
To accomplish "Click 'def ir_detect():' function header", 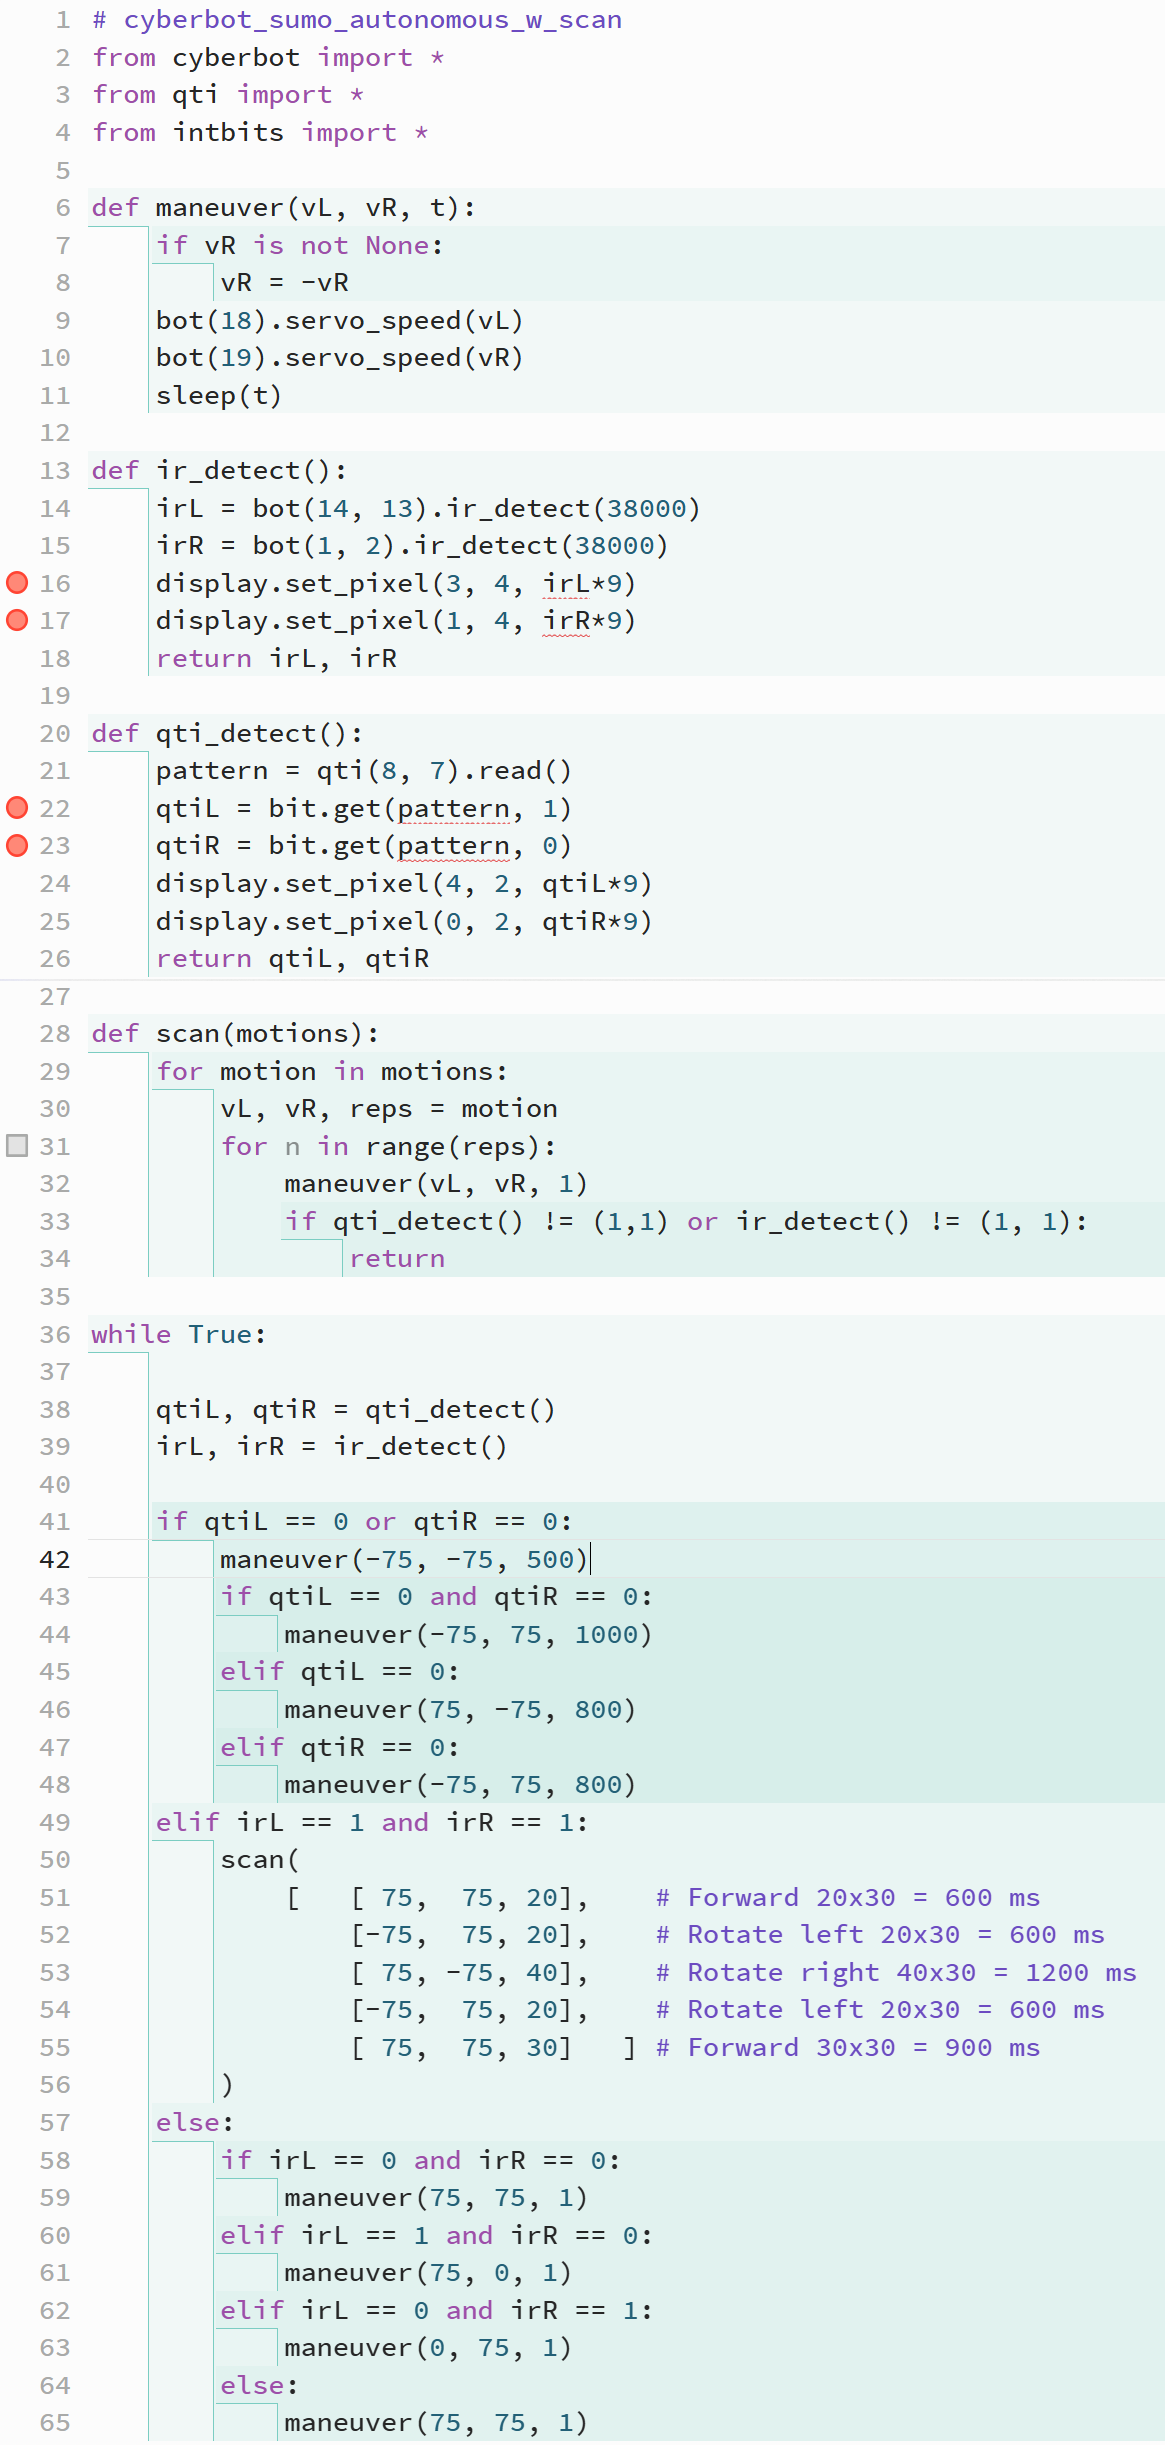I will click(219, 471).
